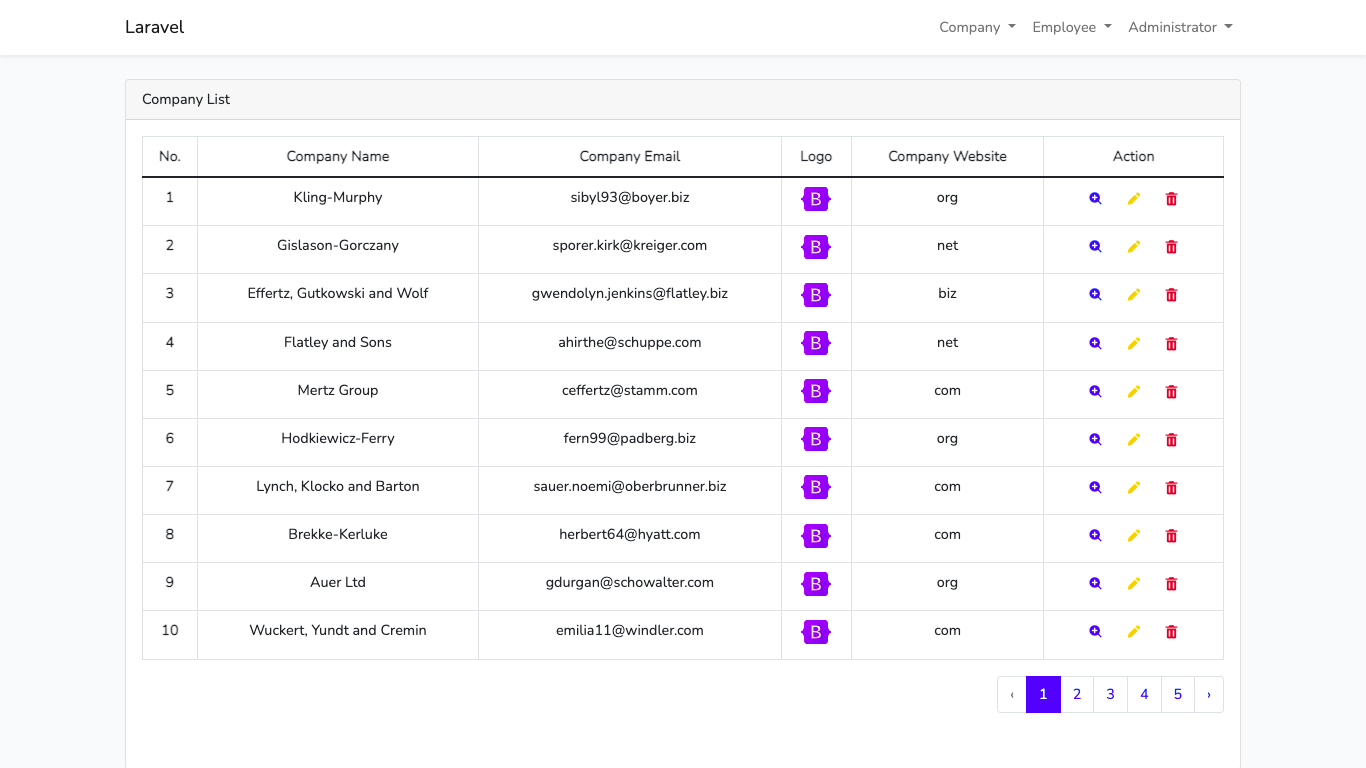Select the Company List panel heading
The height and width of the screenshot is (768, 1366).
click(x=186, y=99)
